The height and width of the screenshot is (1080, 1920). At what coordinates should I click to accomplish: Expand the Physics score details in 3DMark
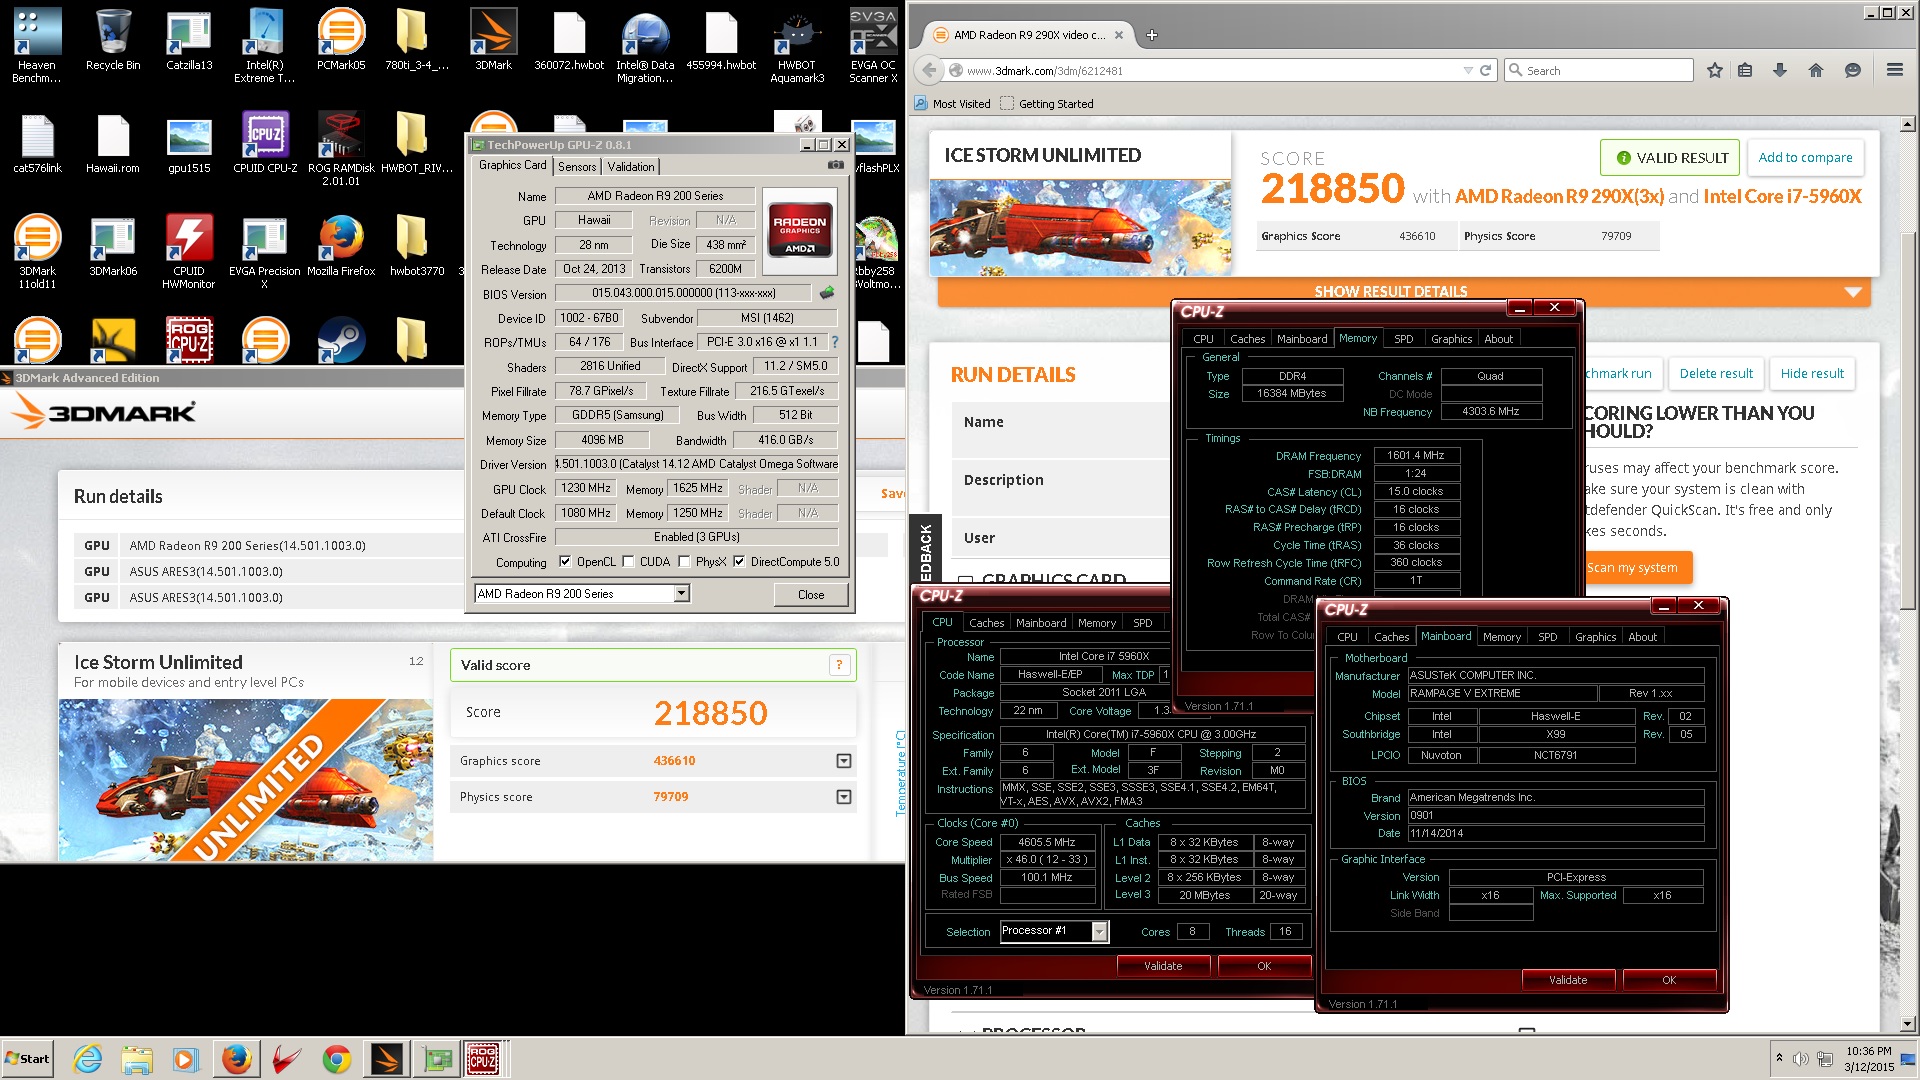pos(844,797)
